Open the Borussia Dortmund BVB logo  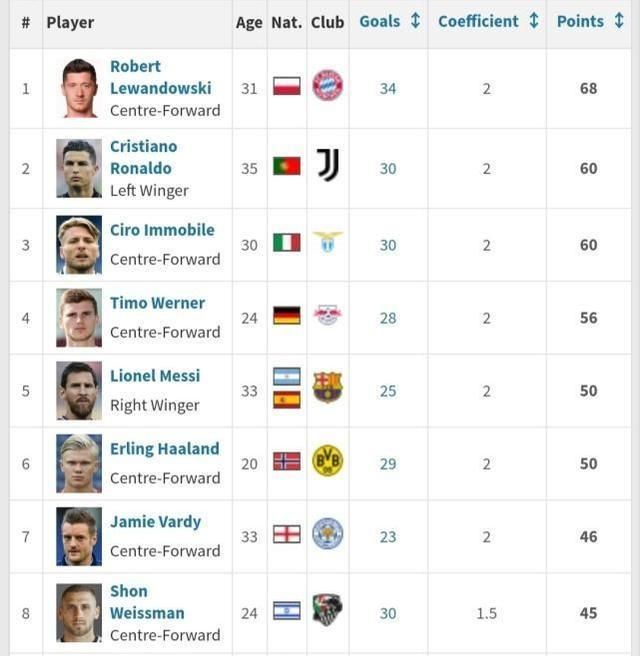tap(328, 461)
